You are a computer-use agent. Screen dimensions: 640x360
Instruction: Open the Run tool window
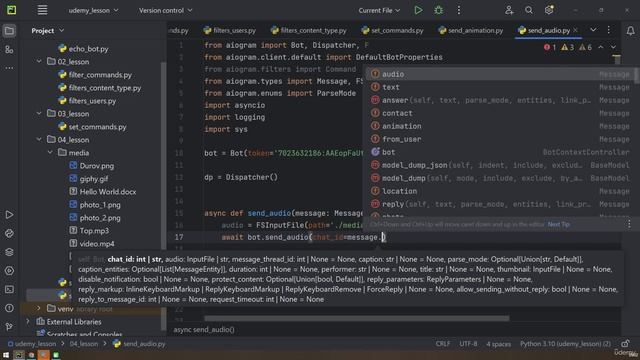pos(9,215)
